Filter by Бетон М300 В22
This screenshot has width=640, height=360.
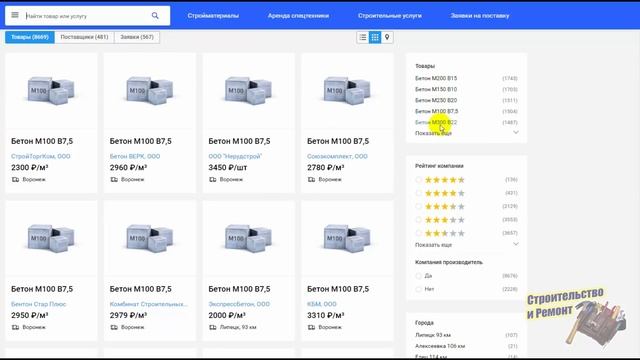pyautogui.click(x=436, y=122)
